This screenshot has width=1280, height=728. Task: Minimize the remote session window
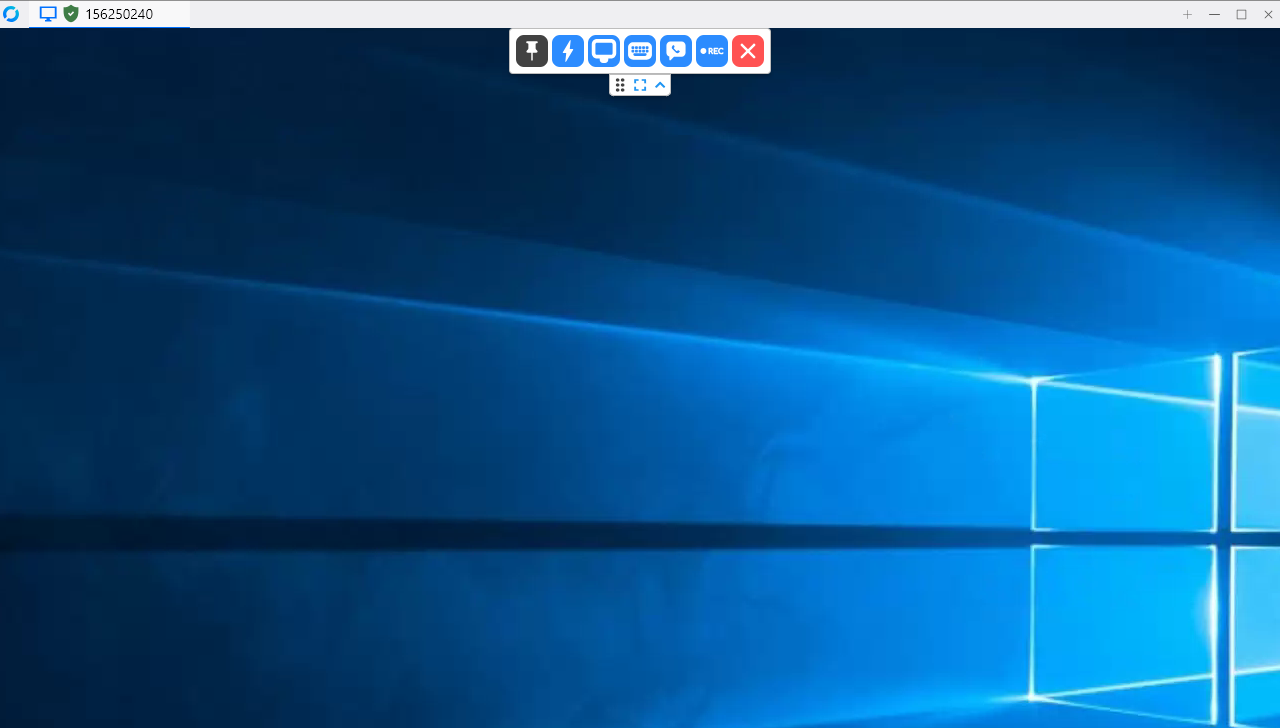coord(1214,14)
